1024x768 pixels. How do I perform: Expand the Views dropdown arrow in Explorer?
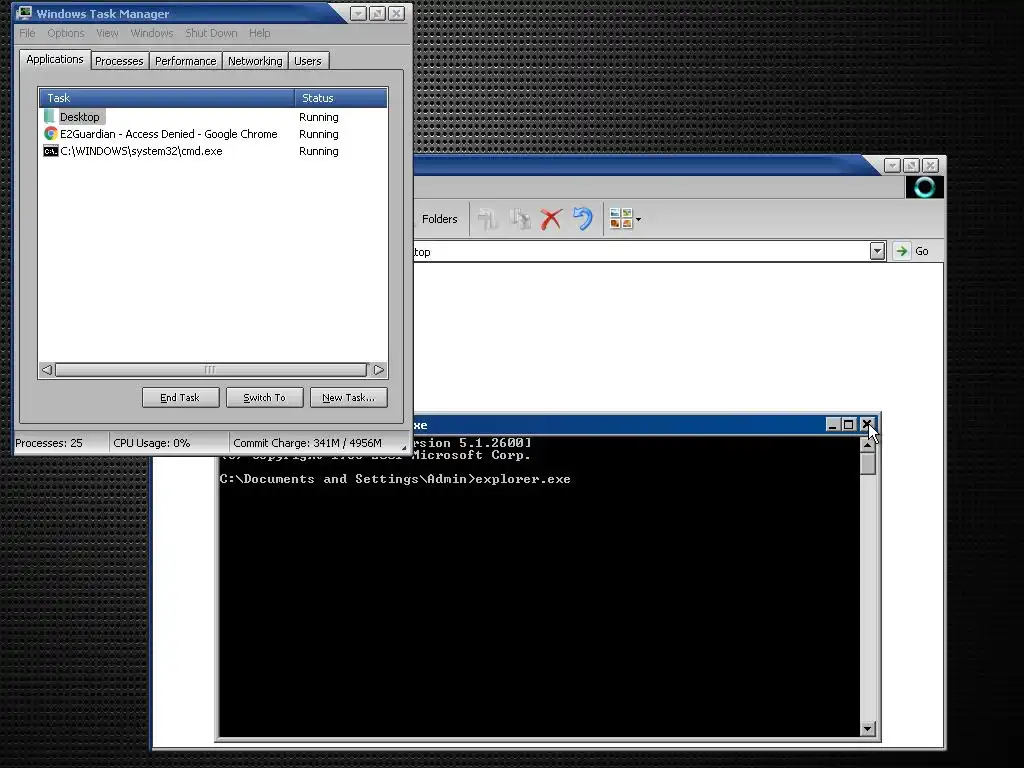pos(639,219)
